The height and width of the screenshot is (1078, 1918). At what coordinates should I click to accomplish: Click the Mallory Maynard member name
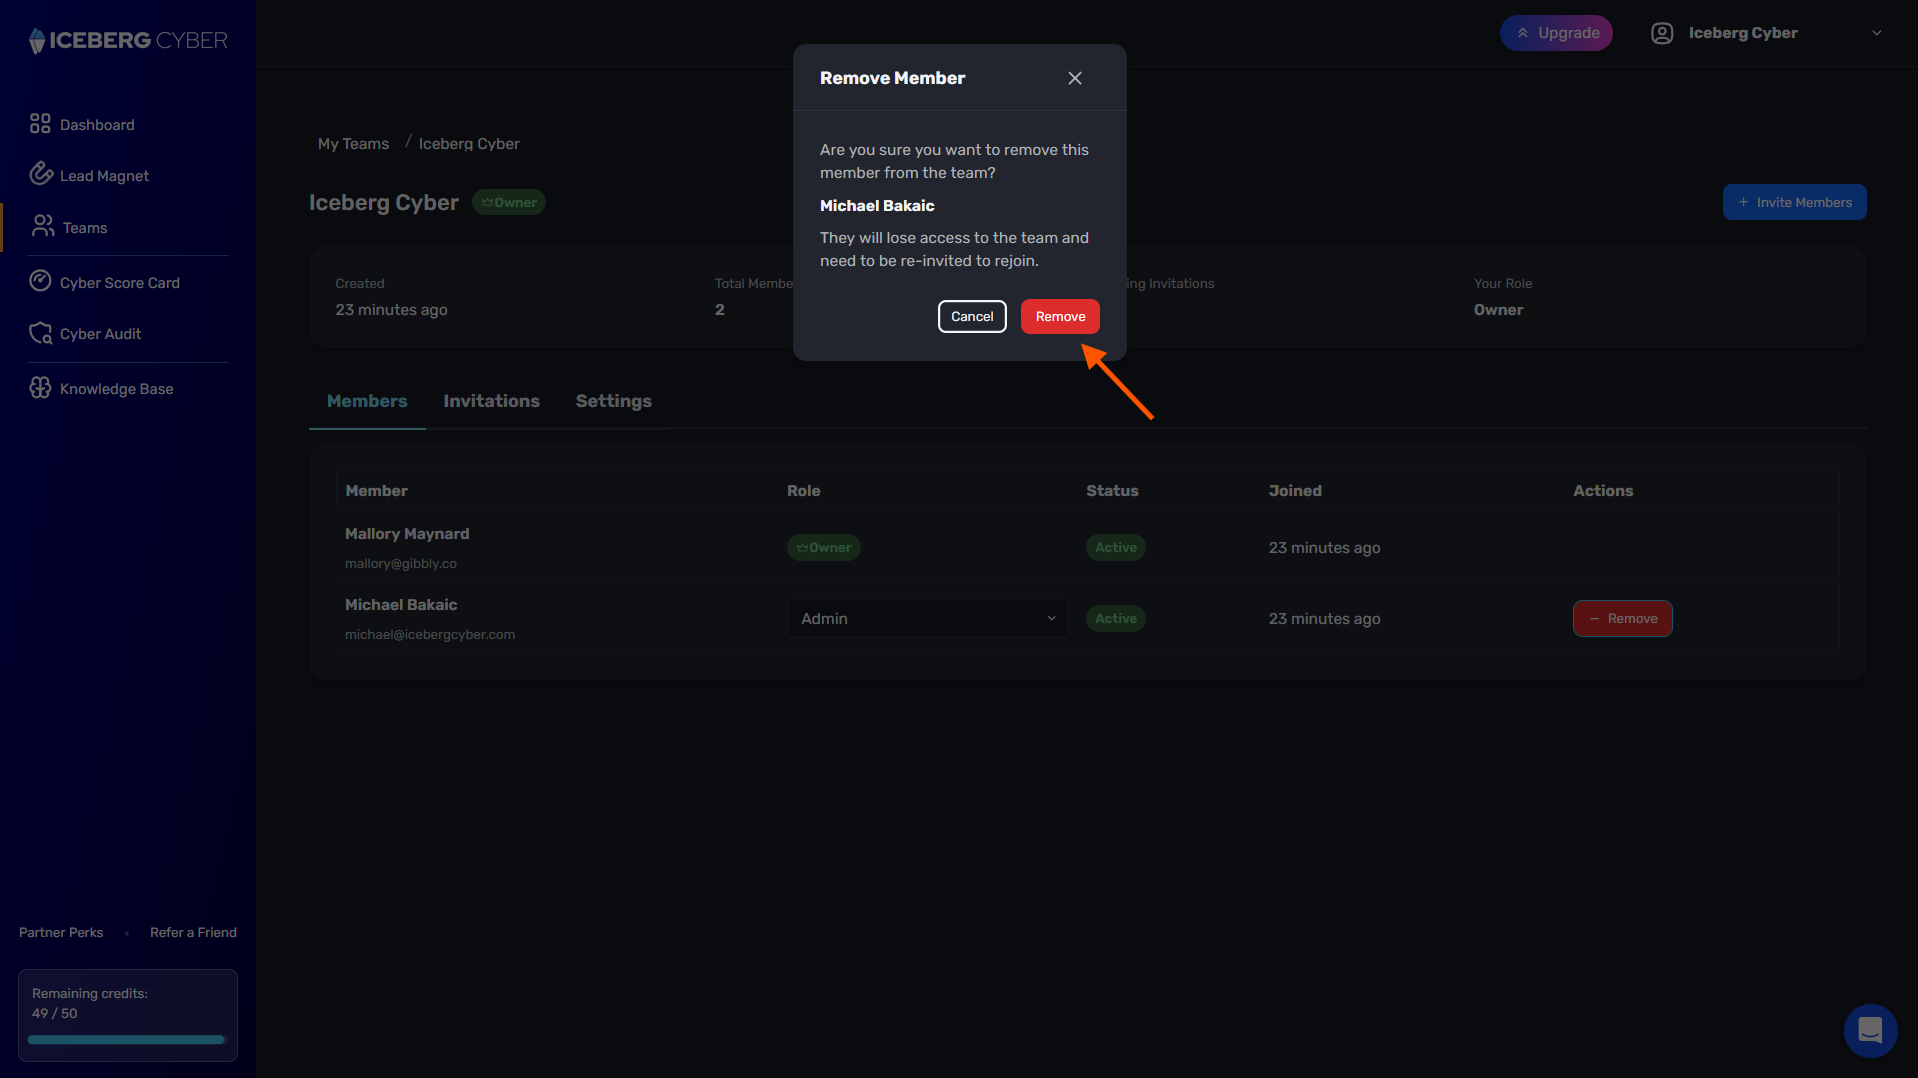407,534
